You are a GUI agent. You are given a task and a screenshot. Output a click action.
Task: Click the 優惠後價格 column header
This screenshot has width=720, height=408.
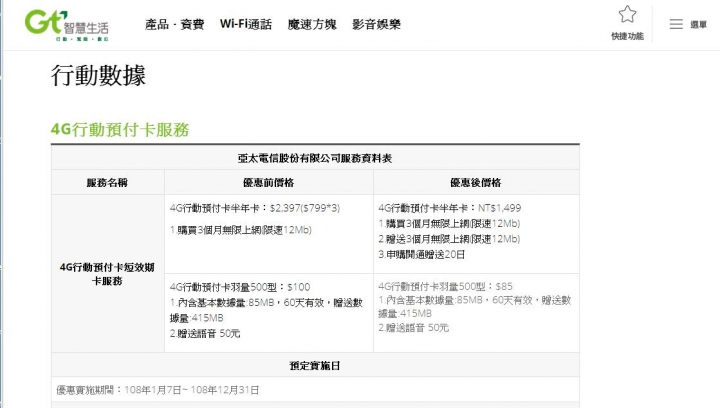tap(476, 183)
